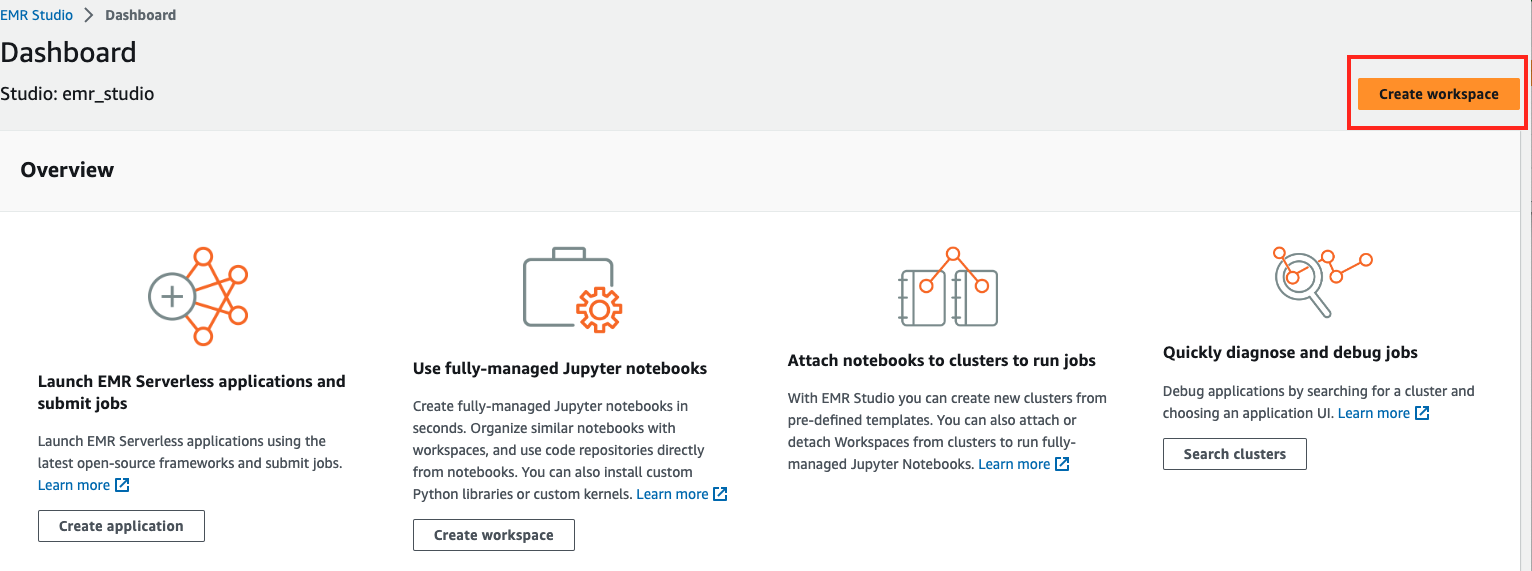Select the Dashboard breadcrumb item
Viewport: 1532px width, 571px height.
click(x=140, y=15)
